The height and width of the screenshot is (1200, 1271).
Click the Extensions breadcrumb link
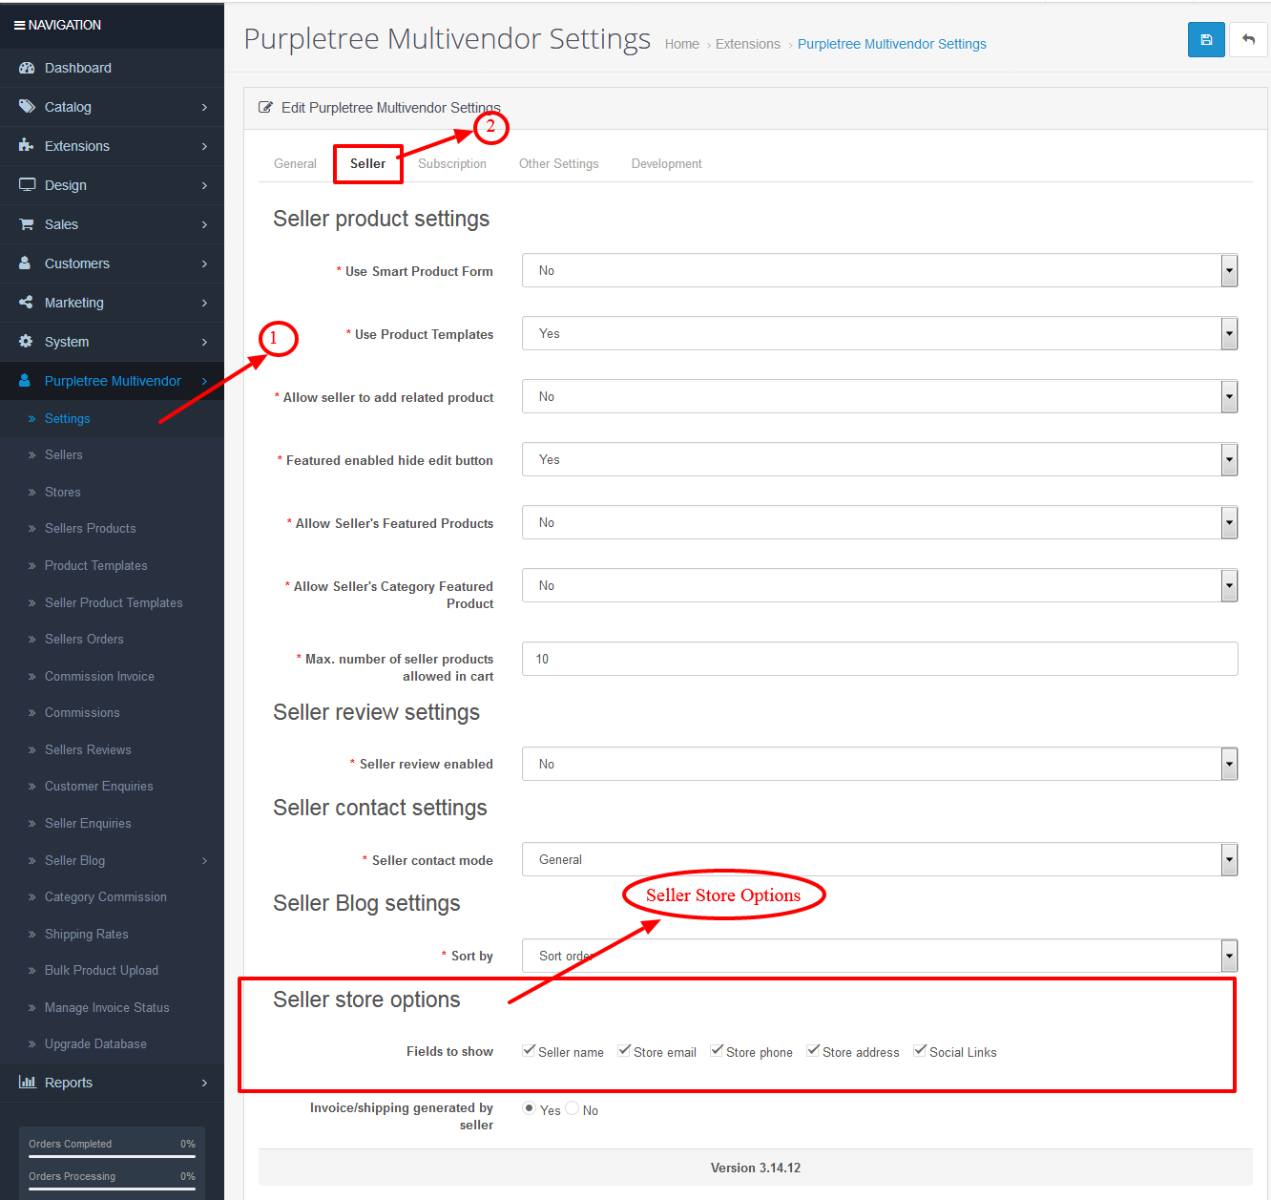[748, 44]
